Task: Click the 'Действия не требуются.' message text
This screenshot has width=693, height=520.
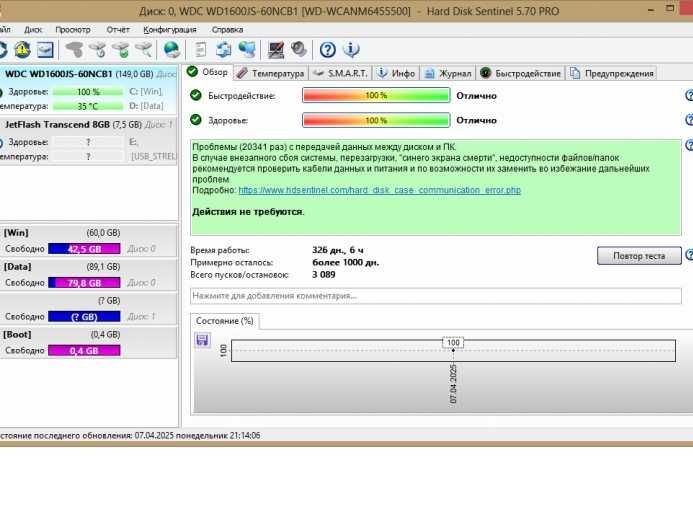Action: [x=248, y=212]
